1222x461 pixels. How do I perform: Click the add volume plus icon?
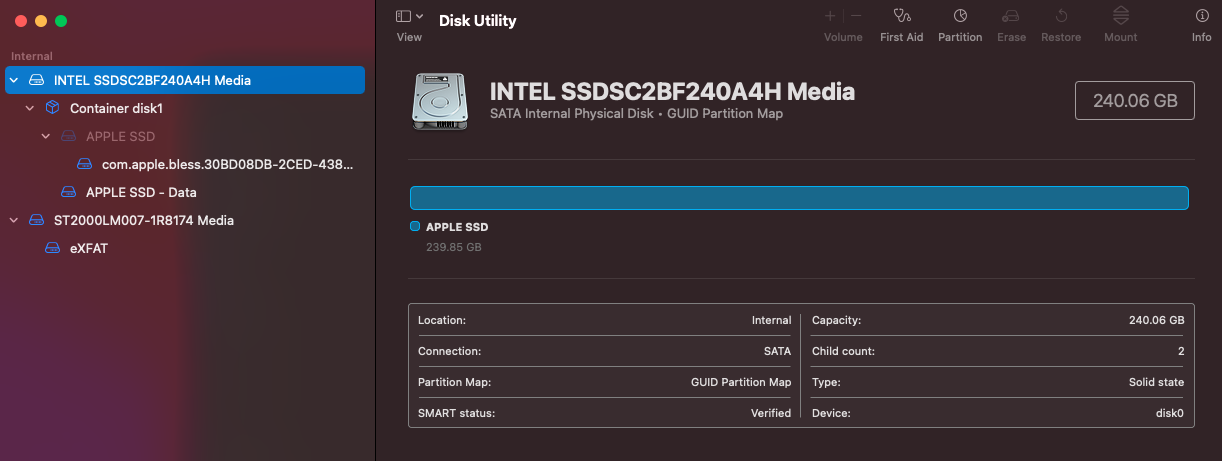coord(830,16)
